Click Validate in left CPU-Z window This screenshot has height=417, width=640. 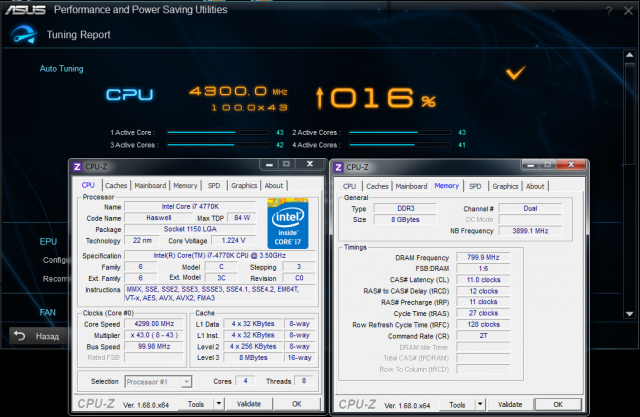pos(249,404)
